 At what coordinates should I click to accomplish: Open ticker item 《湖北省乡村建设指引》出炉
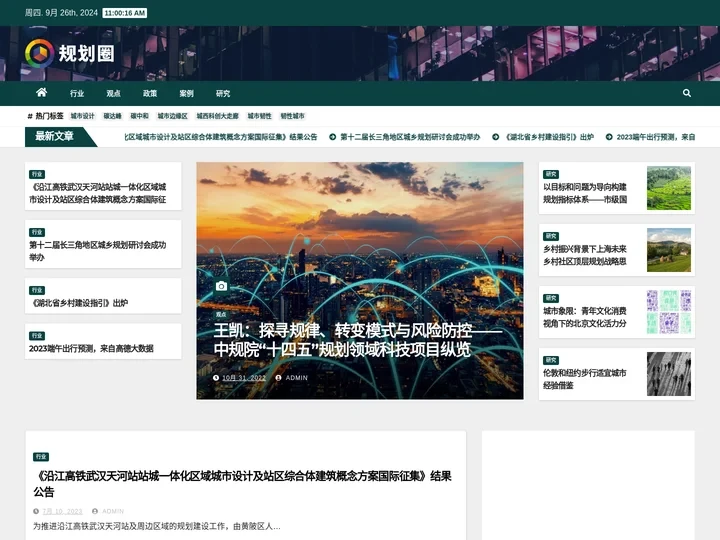[549, 137]
